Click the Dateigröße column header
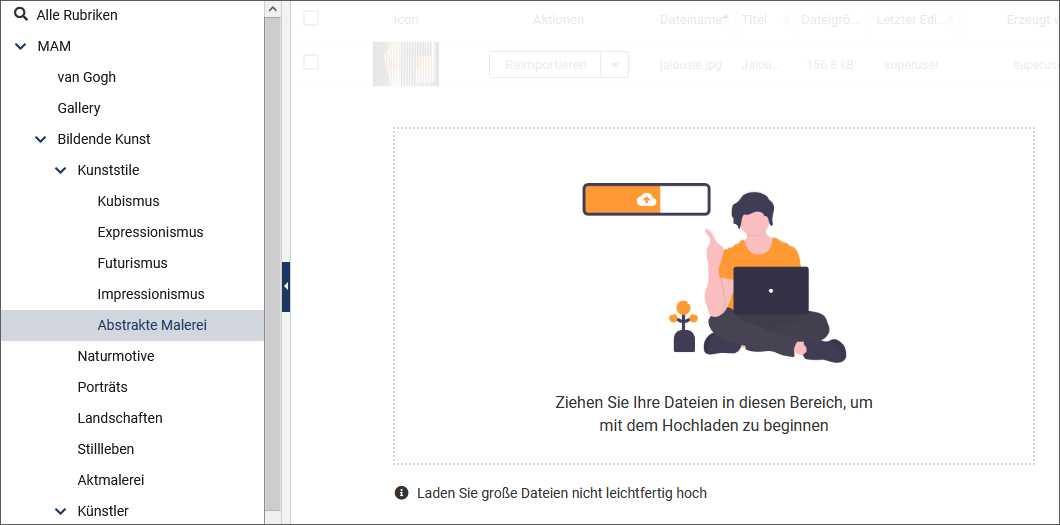1060x525 pixels. pyautogui.click(x=827, y=20)
